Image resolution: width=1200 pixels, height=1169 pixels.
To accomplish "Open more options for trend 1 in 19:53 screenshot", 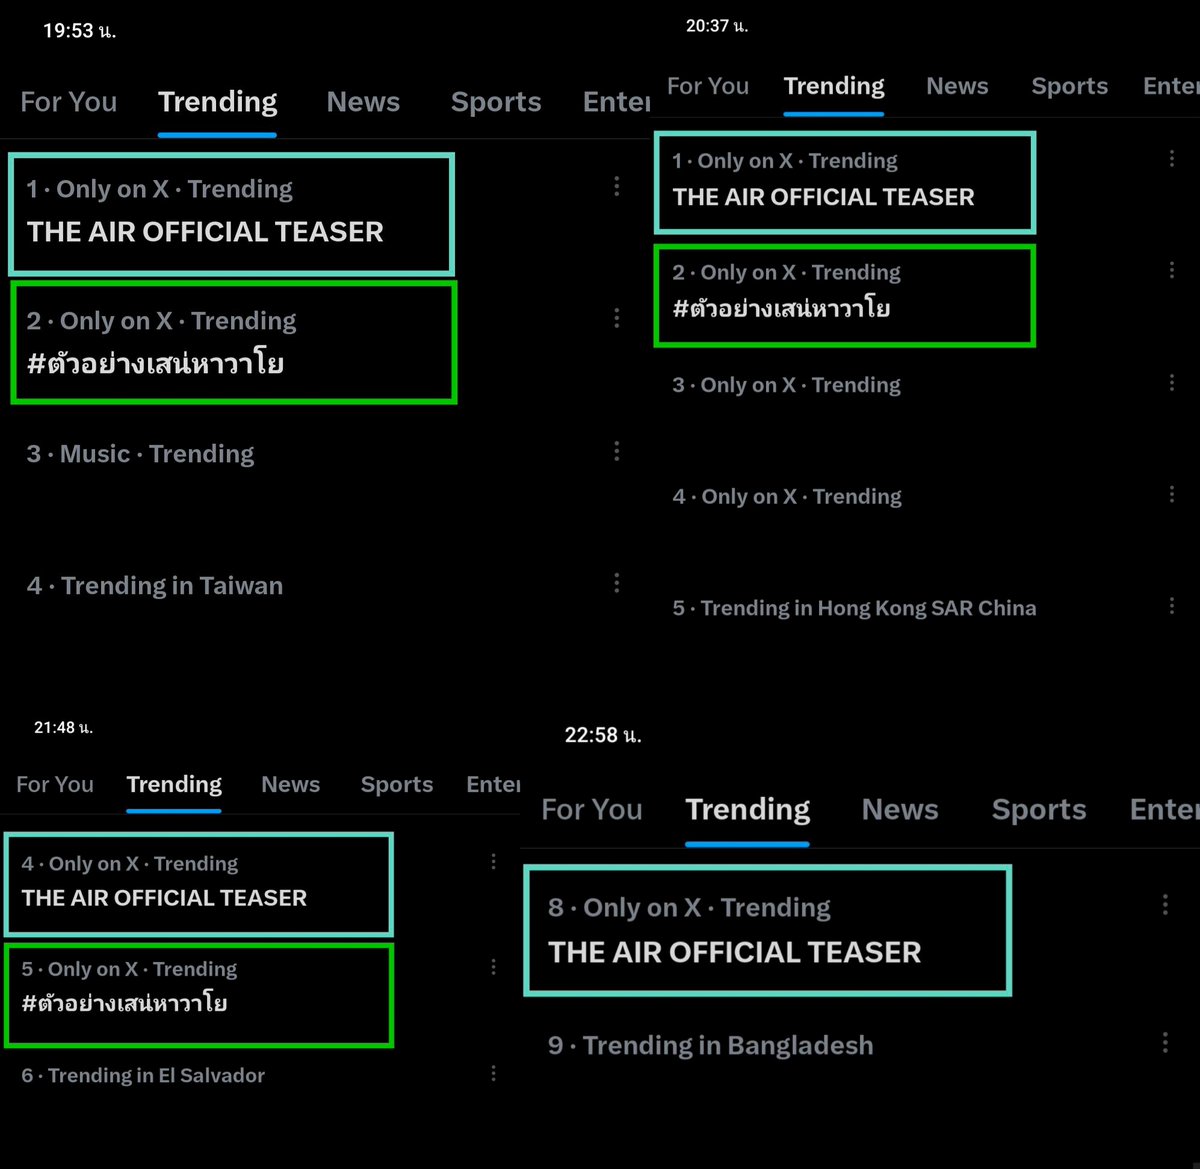I will 617,186.
